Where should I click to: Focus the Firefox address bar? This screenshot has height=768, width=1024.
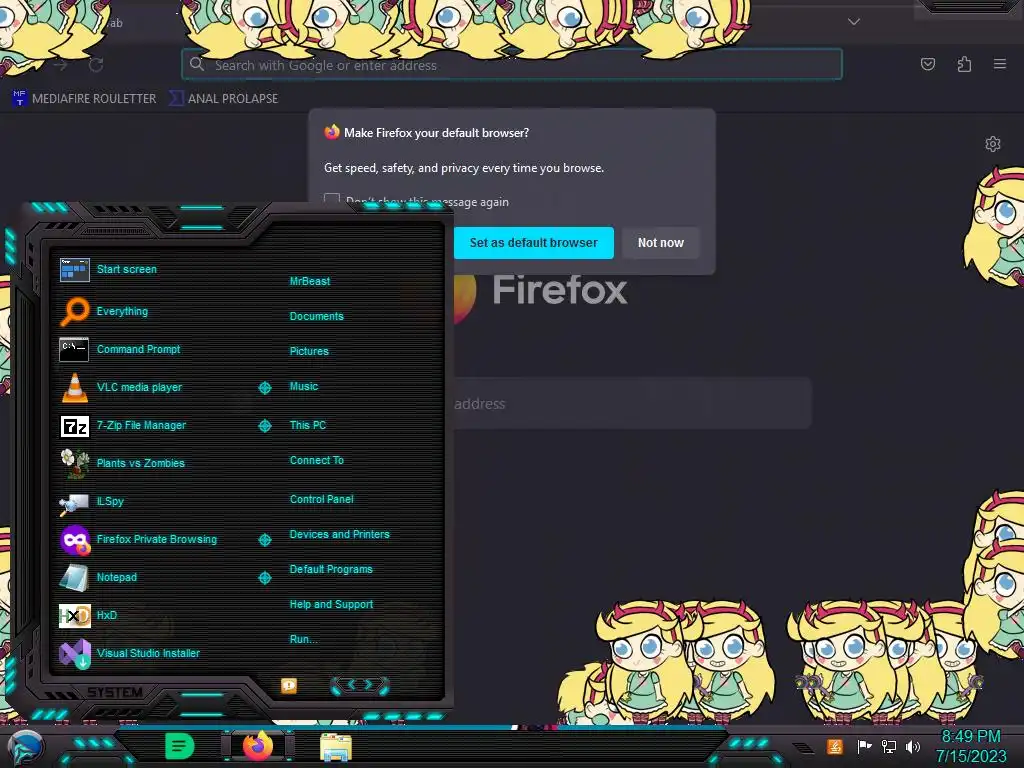[512, 65]
